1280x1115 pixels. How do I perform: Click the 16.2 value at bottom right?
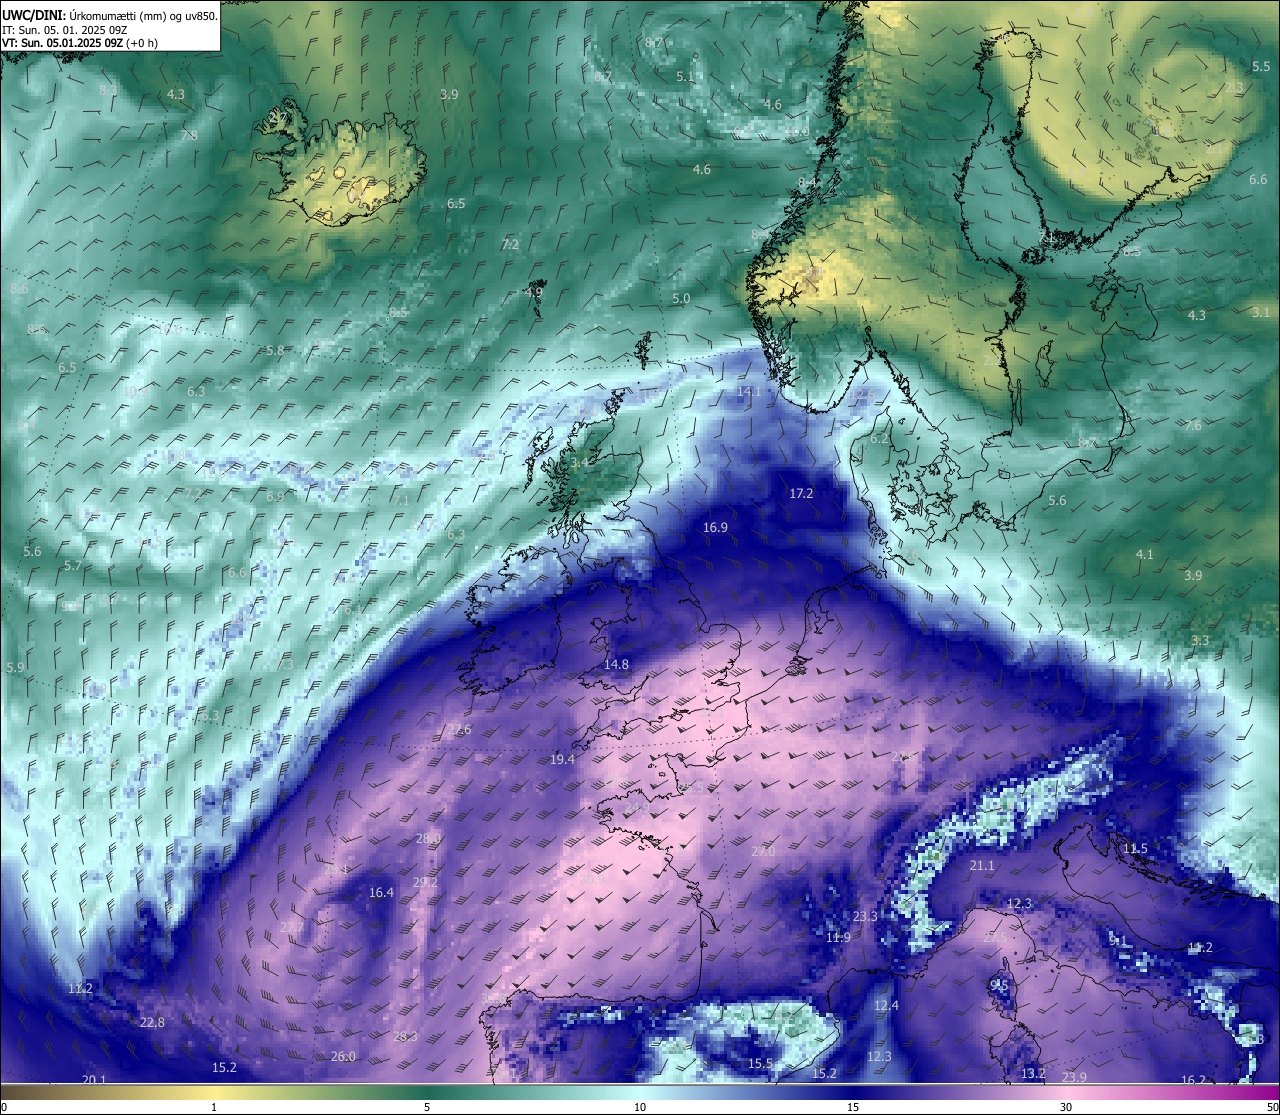(x=1193, y=1079)
